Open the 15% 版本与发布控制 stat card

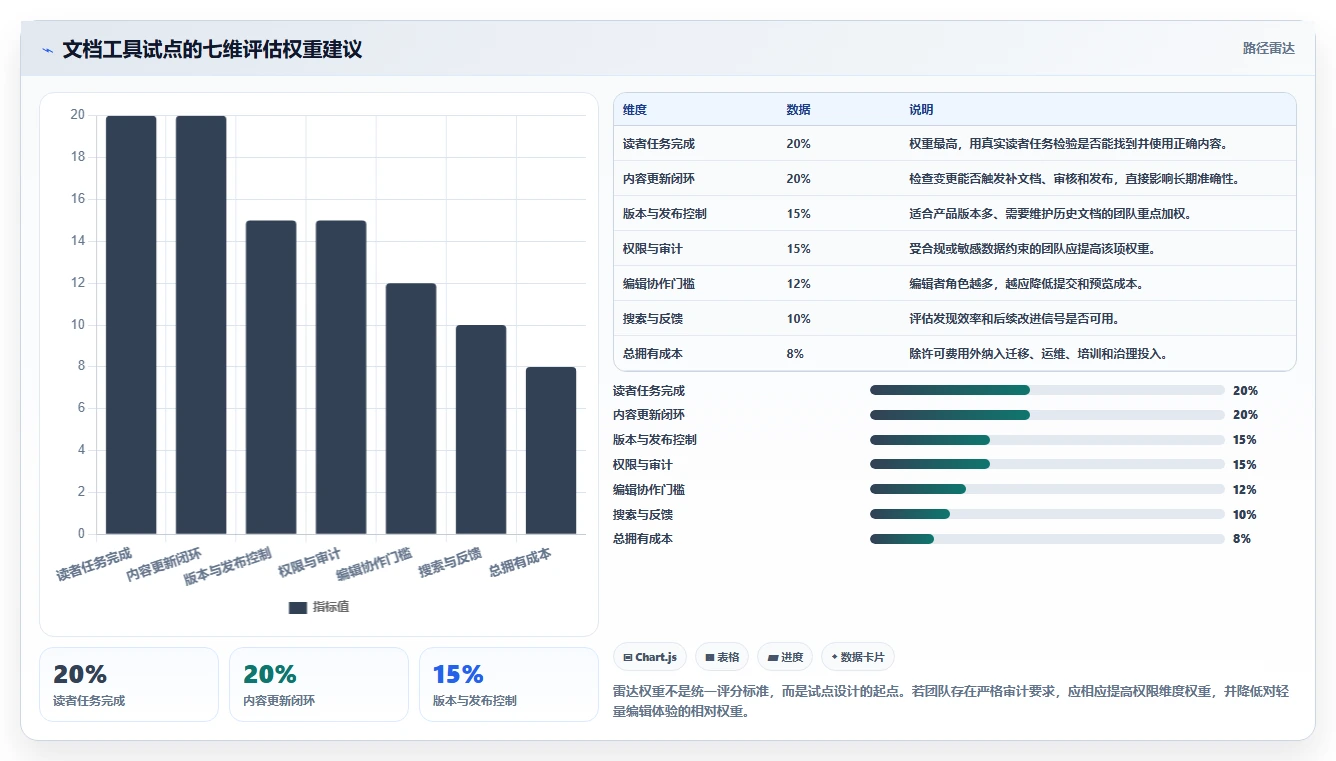509,684
